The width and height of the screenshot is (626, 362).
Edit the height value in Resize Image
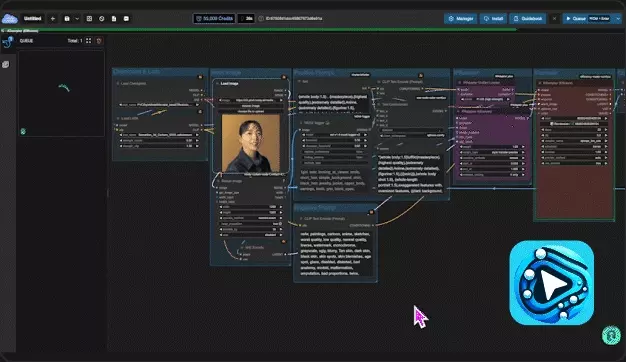point(251,212)
